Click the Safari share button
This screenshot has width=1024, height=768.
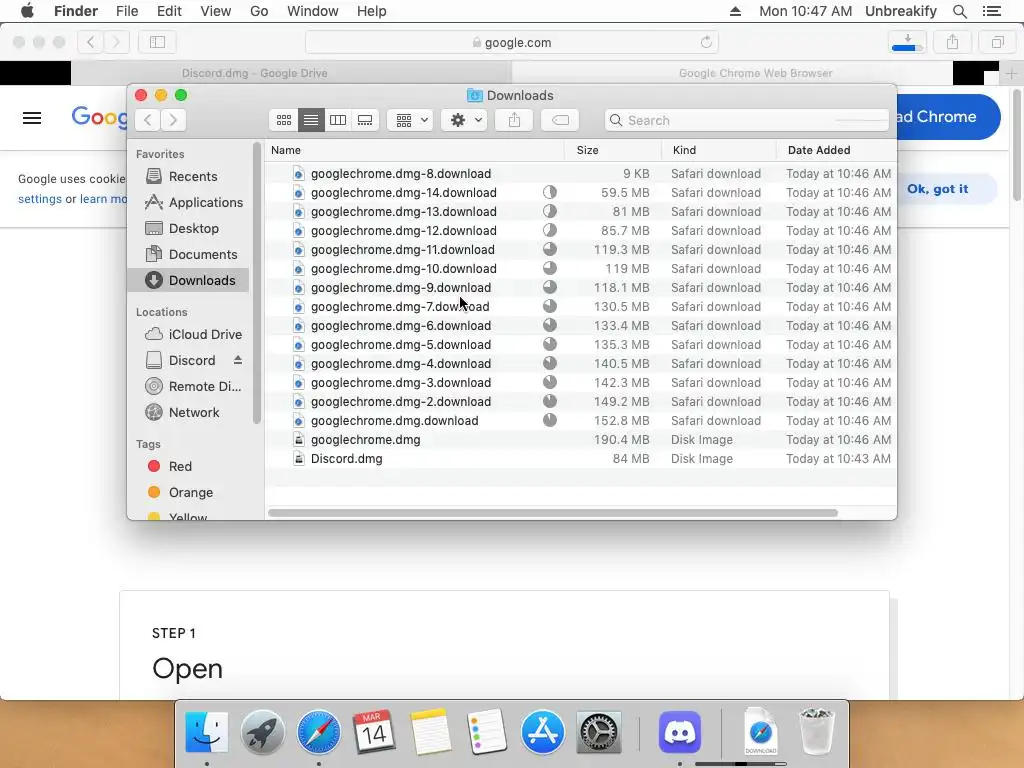953,42
